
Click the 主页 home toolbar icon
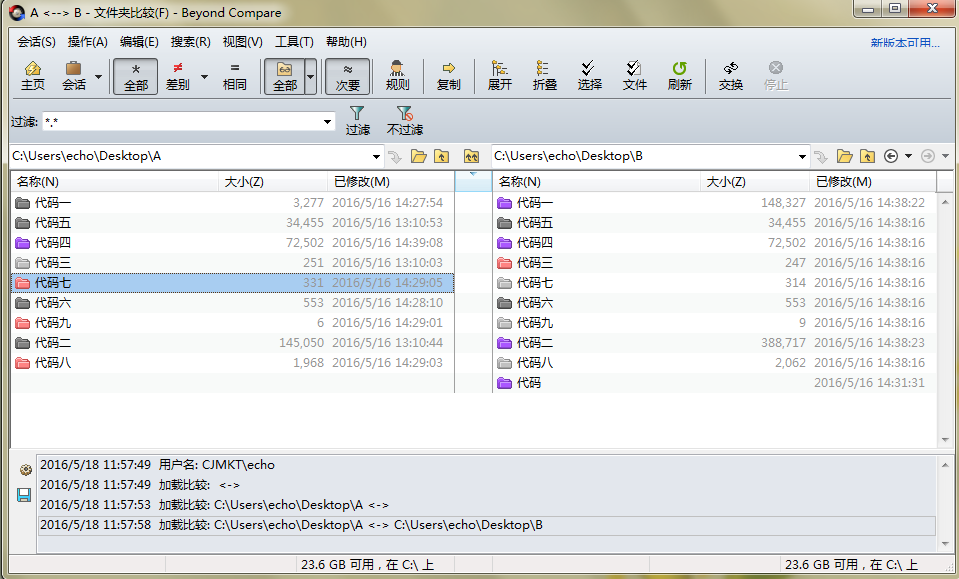pyautogui.click(x=32, y=76)
